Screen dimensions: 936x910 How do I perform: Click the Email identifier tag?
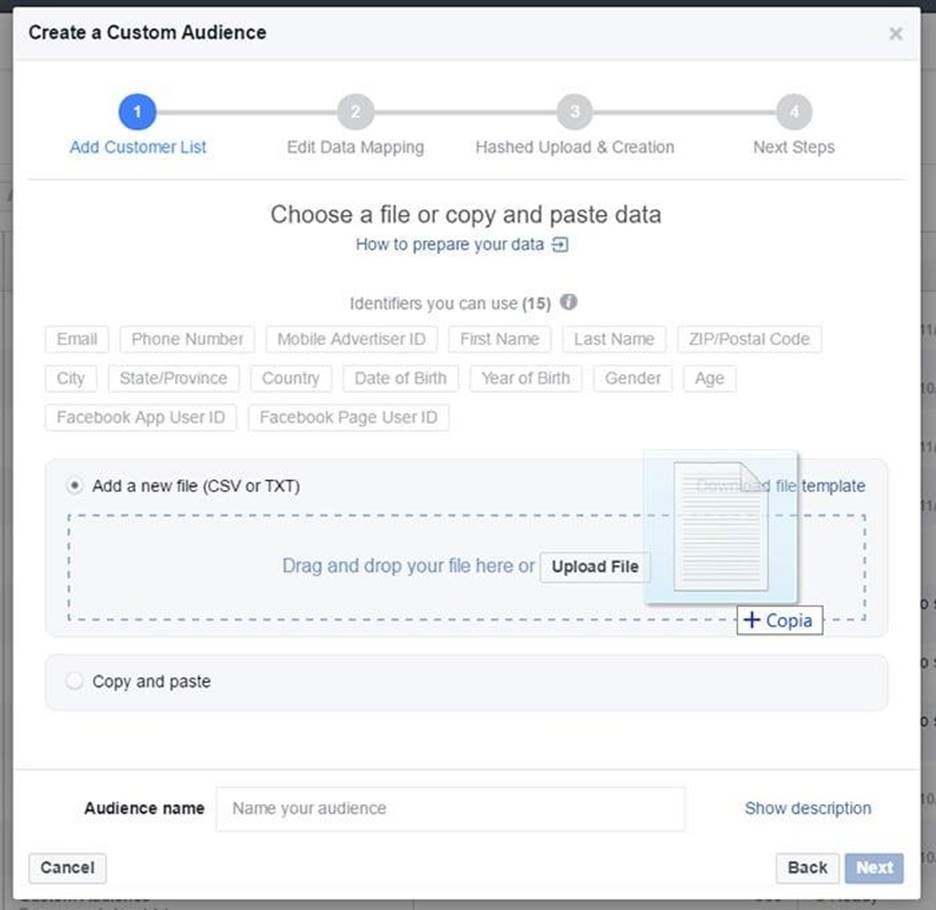(77, 339)
